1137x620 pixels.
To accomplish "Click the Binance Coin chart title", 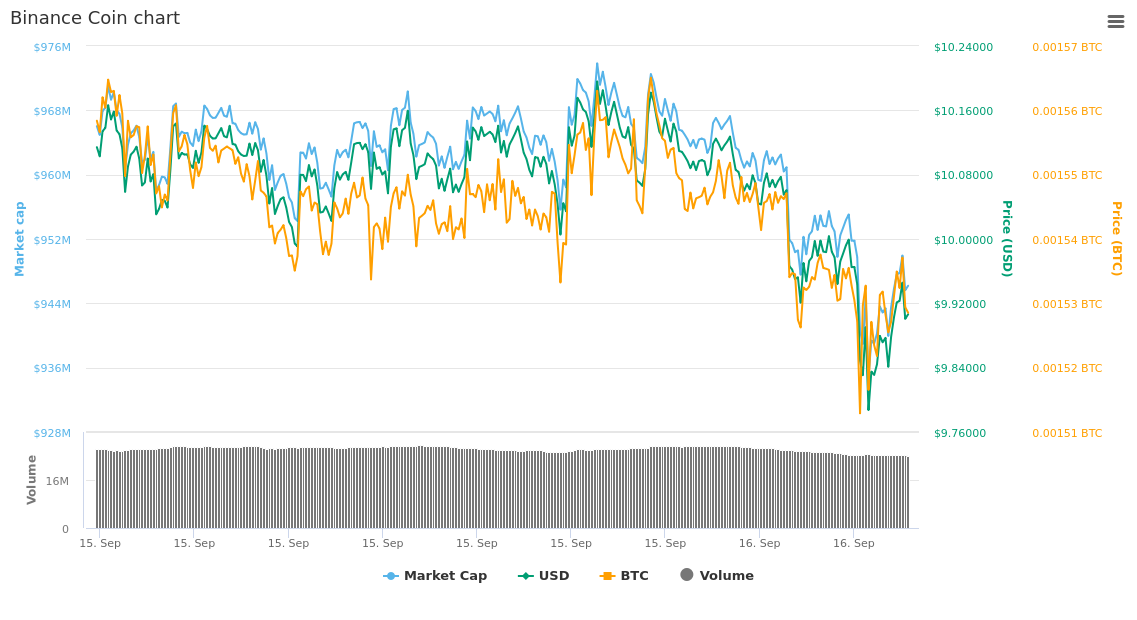I will pos(95,18).
